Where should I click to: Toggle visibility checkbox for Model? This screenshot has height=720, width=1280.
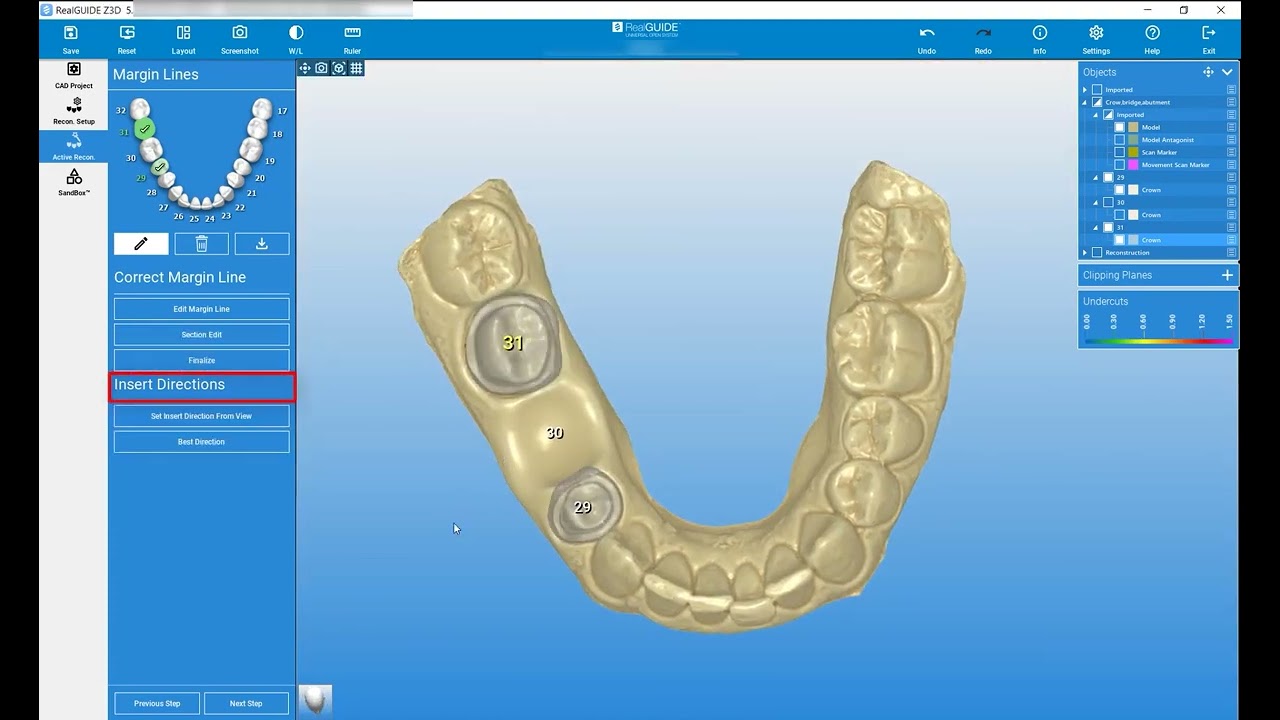click(1120, 127)
